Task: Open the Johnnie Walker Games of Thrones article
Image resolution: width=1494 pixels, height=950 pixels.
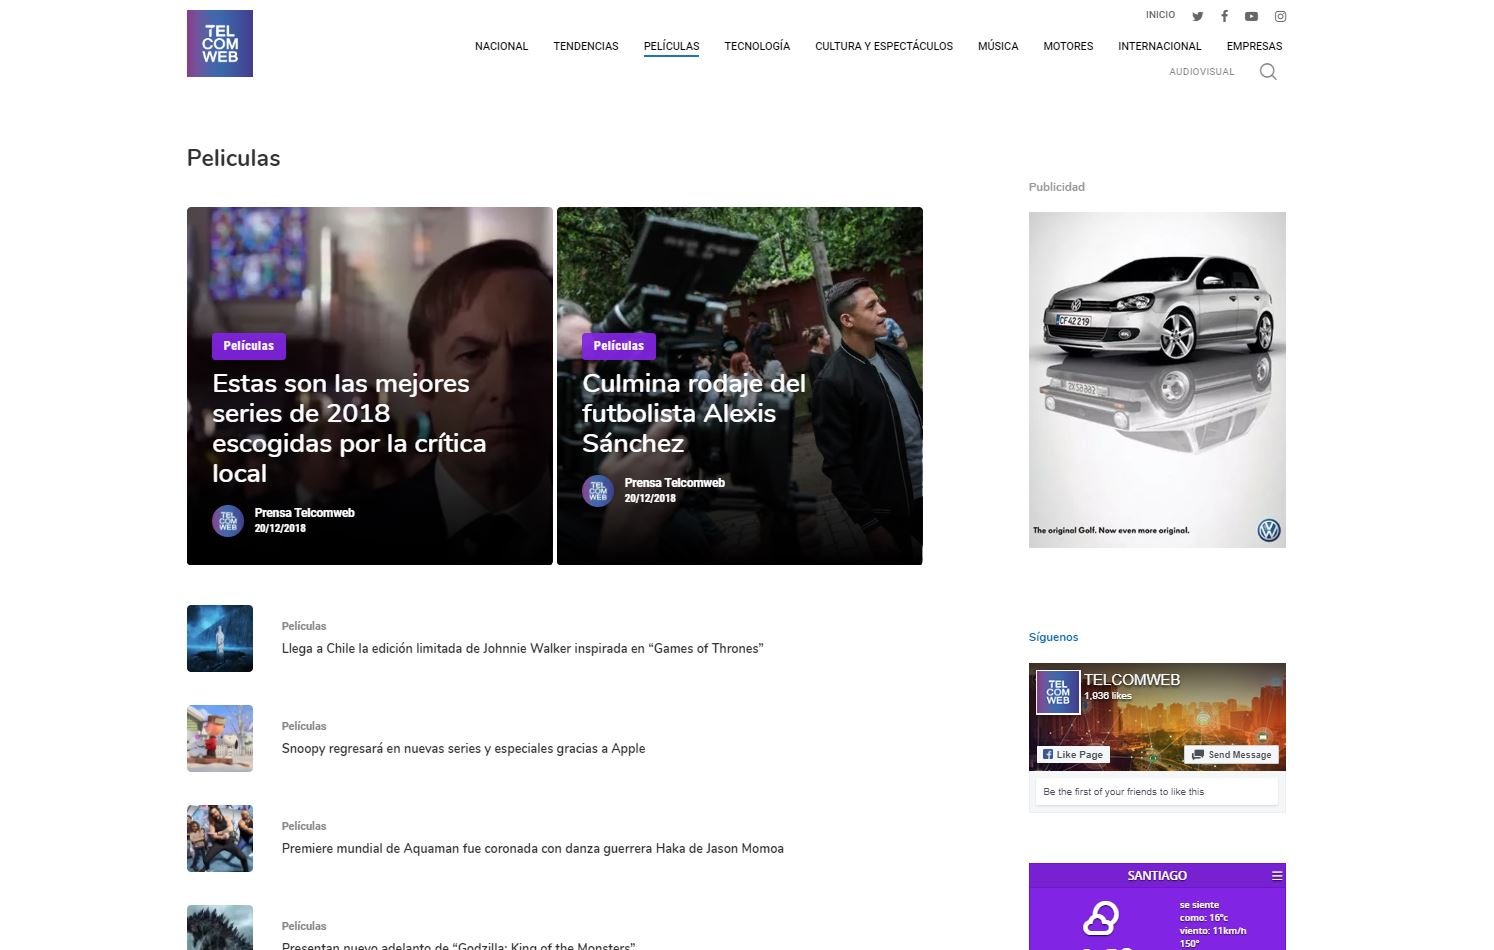Action: pos(522,648)
